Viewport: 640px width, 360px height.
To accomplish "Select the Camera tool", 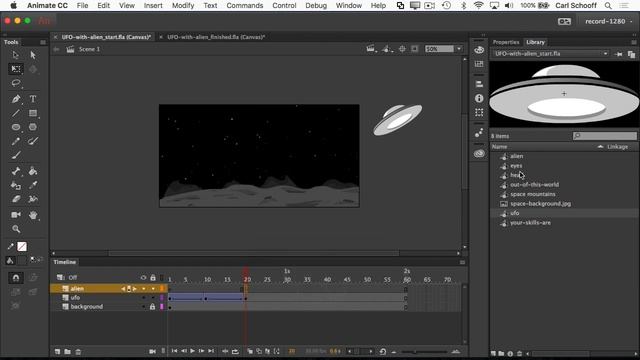I will click(x=16, y=215).
